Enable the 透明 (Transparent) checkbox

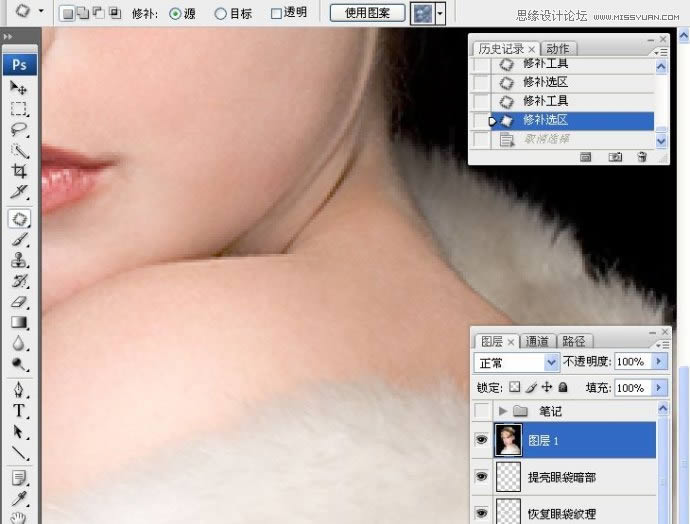click(x=277, y=13)
